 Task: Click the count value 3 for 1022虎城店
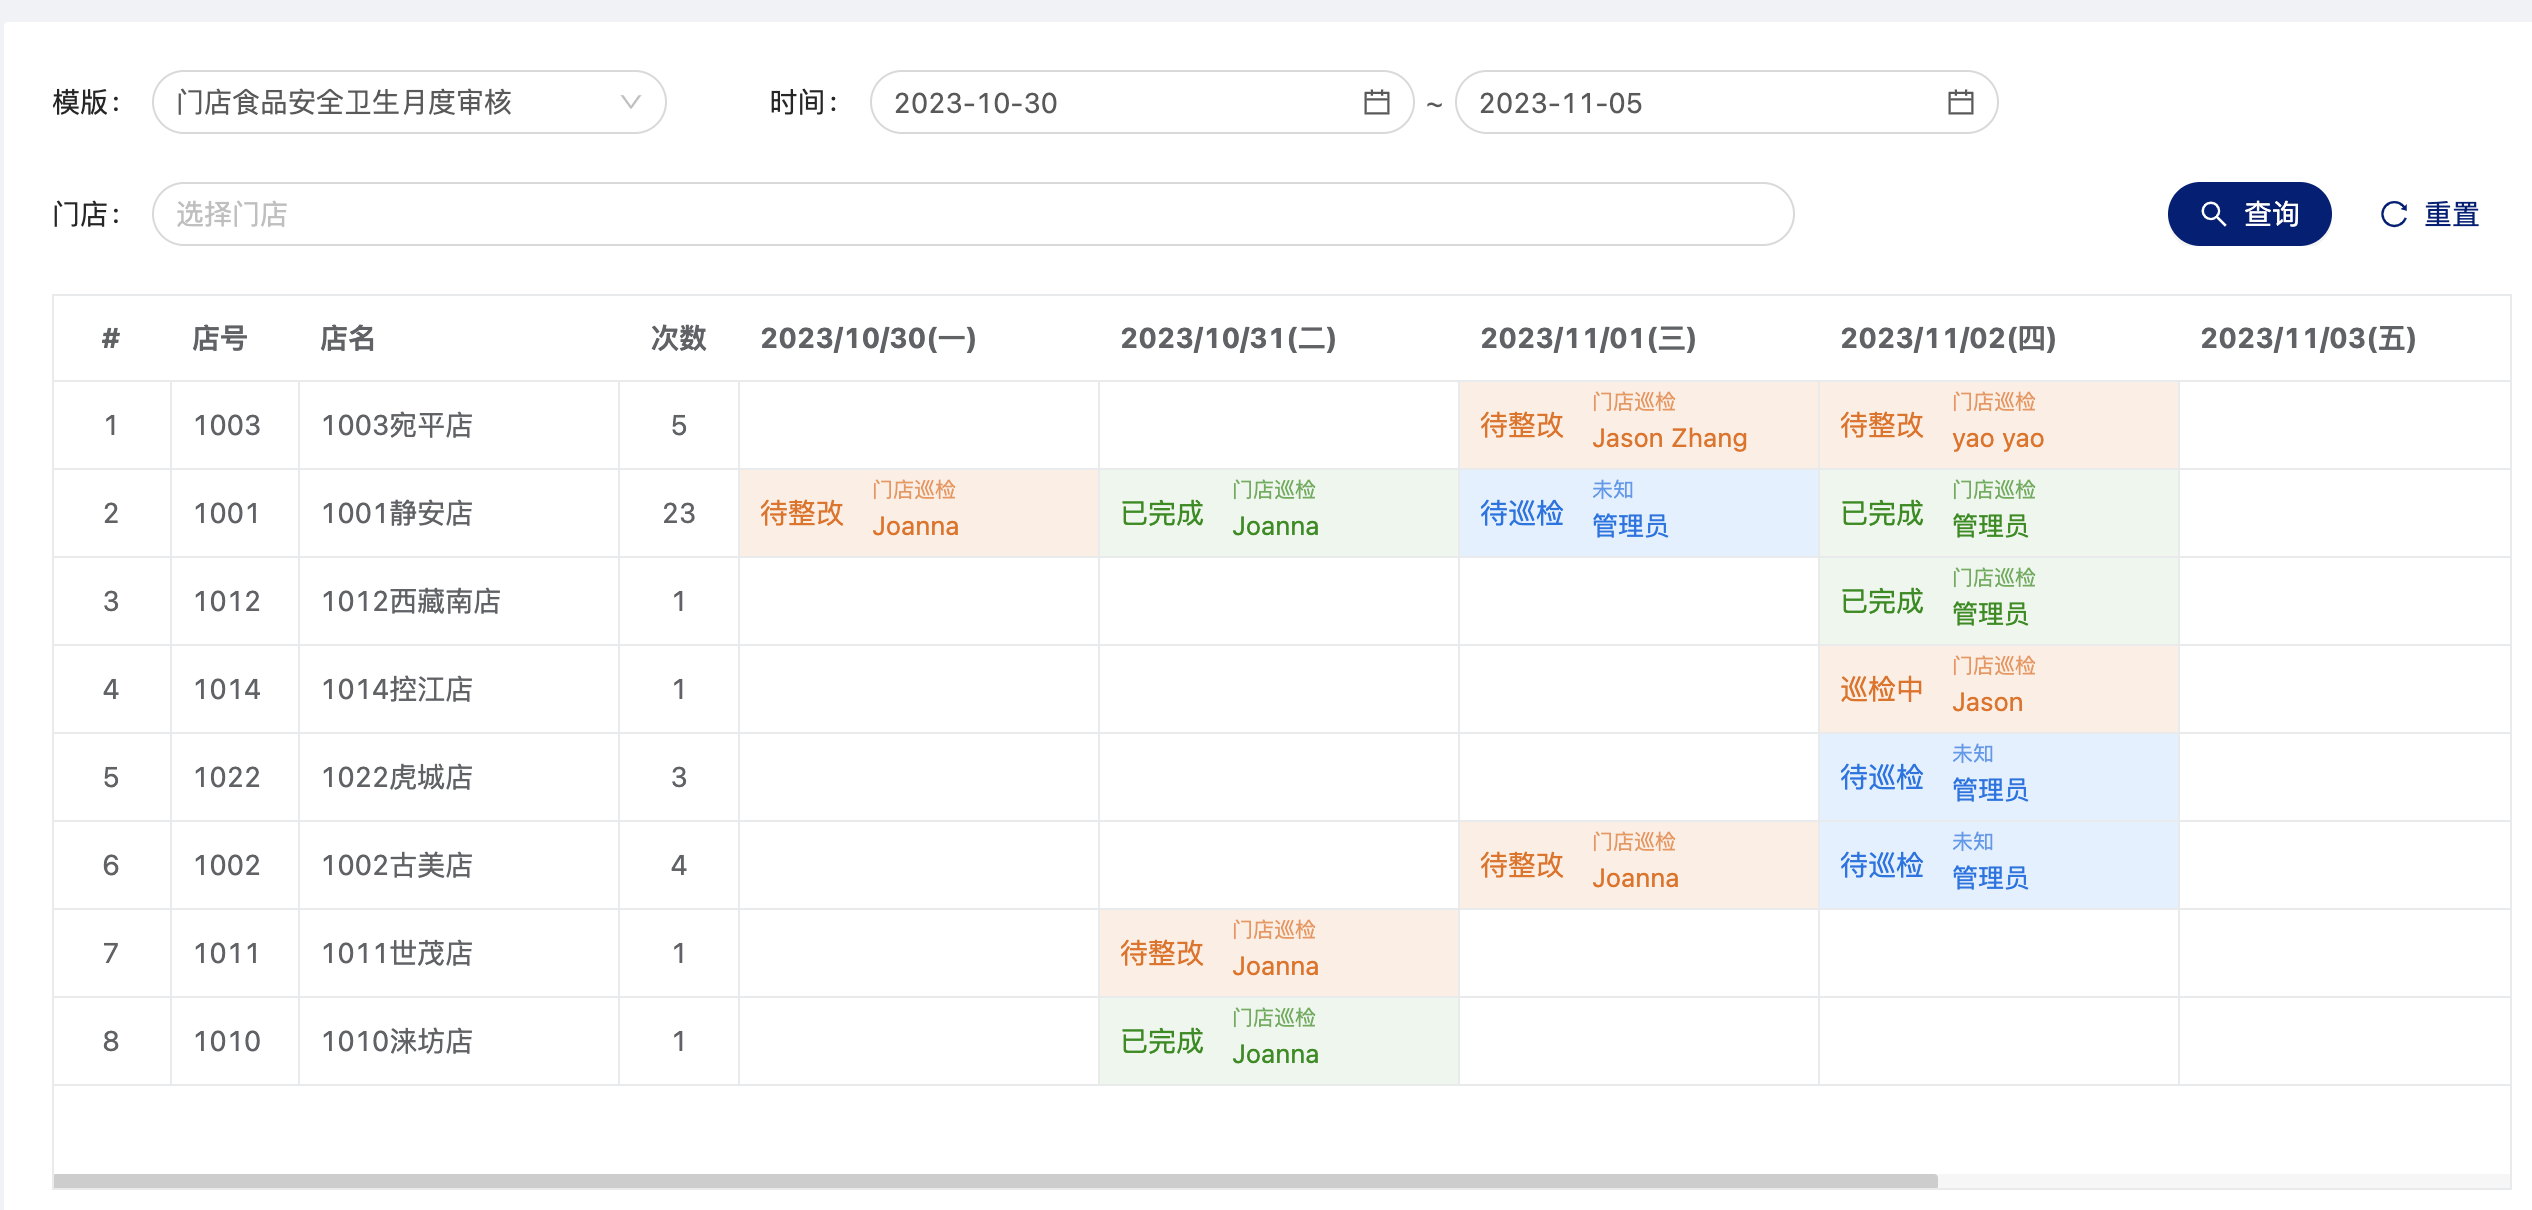coord(679,777)
